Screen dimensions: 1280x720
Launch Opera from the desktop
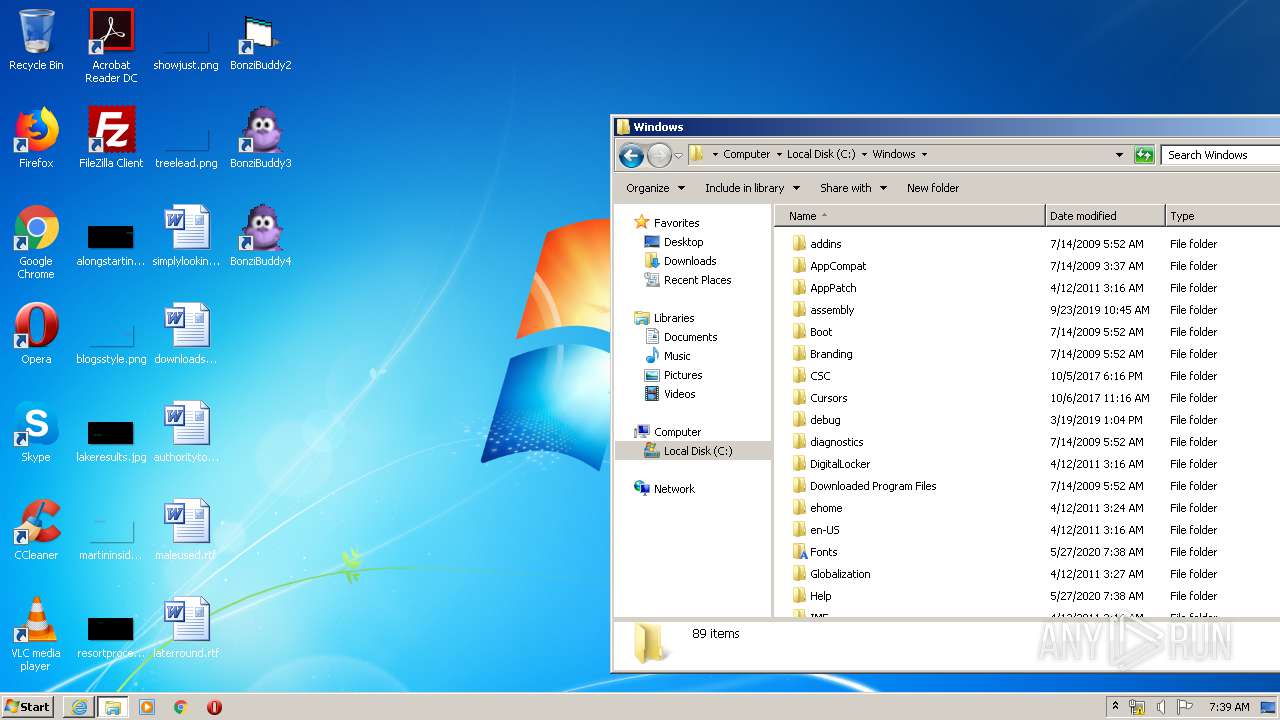pyautogui.click(x=36, y=334)
